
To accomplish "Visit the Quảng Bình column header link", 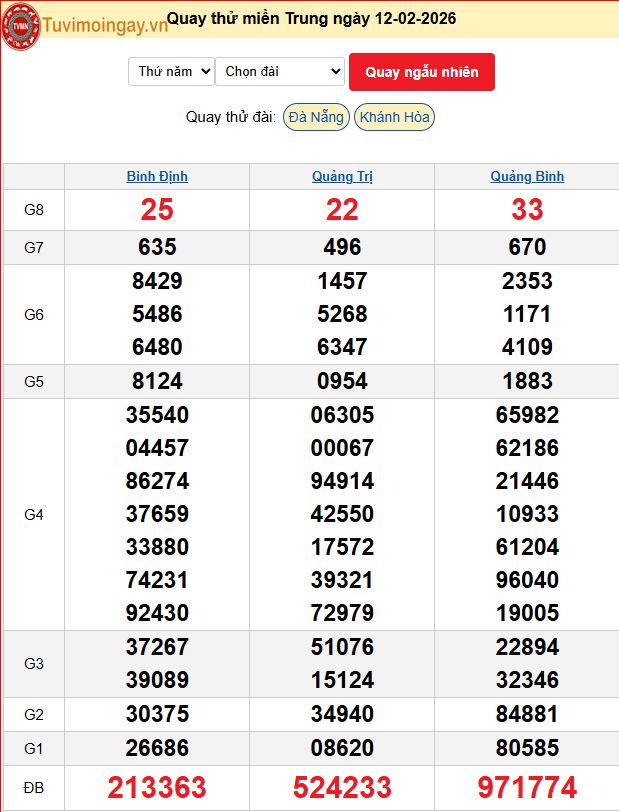I will click(527, 177).
